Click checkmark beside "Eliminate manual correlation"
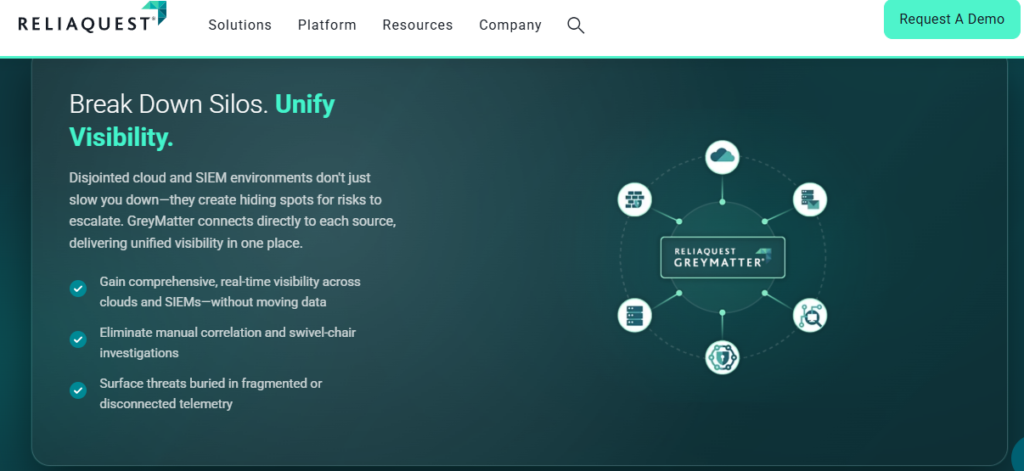Image resolution: width=1024 pixels, height=471 pixels. point(78,339)
